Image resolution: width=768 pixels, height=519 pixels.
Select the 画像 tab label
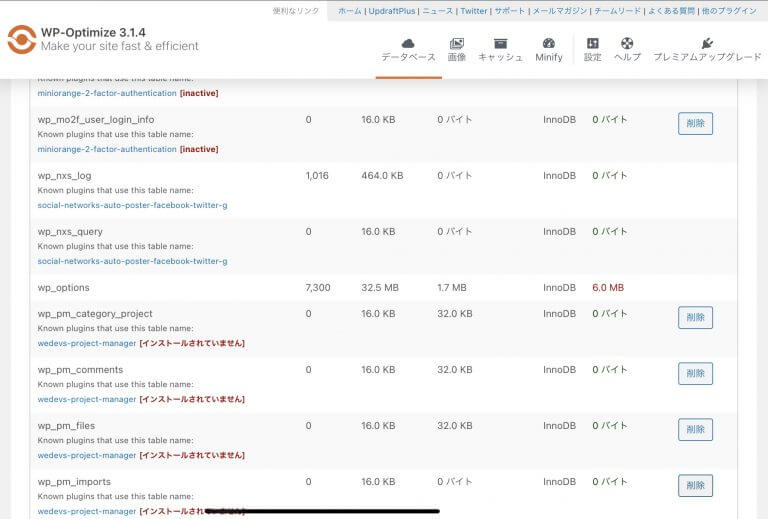tap(456, 57)
